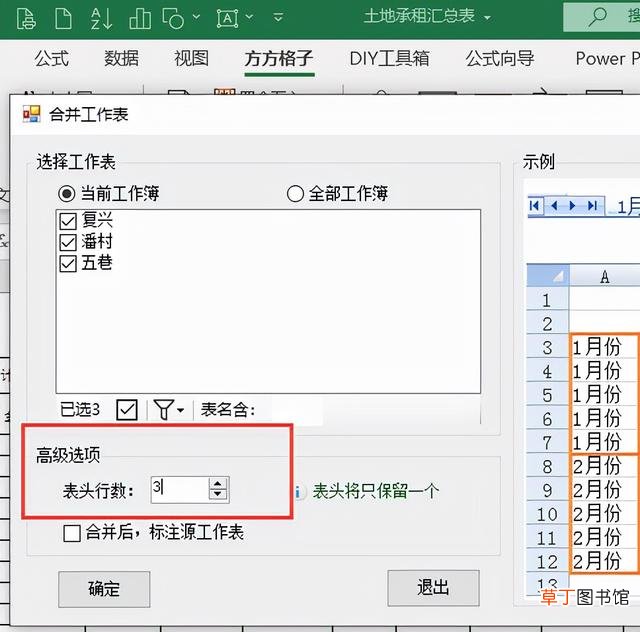
Task: Select the 当前工作簿 radio button
Action: point(66,194)
